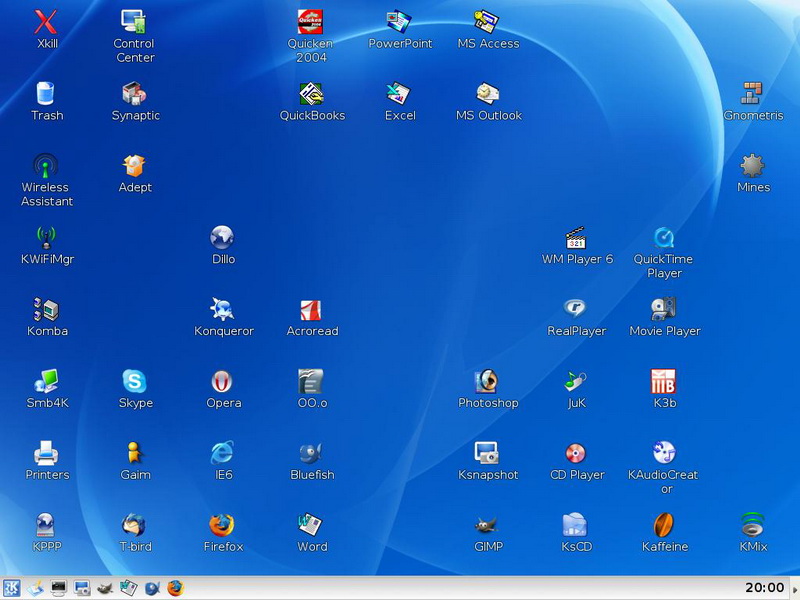Click the GIMP launcher in the taskbar
800x600 pixels.
(105, 588)
